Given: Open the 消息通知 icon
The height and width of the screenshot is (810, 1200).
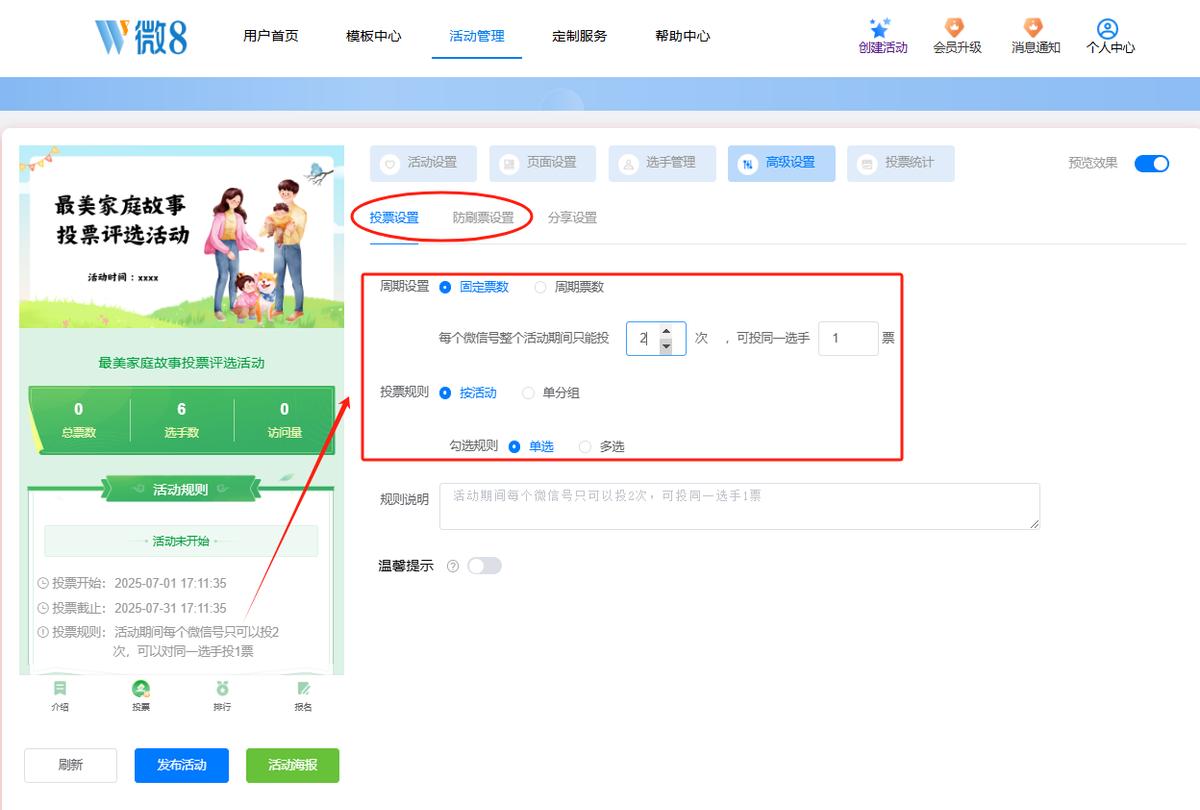Looking at the screenshot, I should click(1034, 28).
